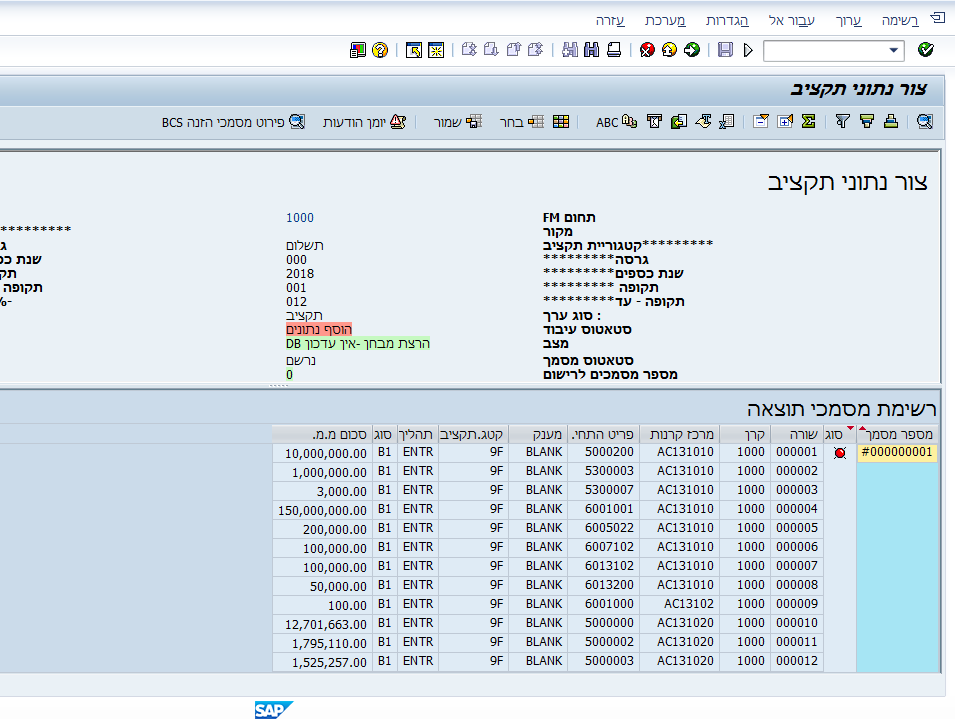
Task: Click the Local File export icon
Action: coord(678,122)
